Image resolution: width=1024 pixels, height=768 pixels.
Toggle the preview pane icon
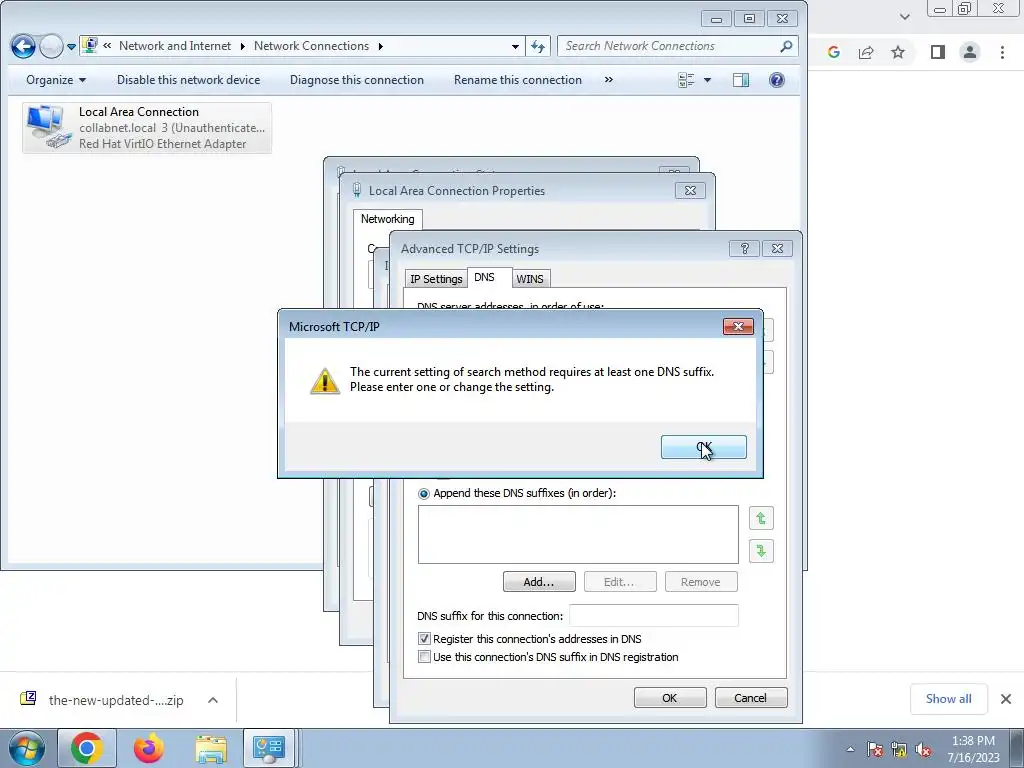[741, 80]
